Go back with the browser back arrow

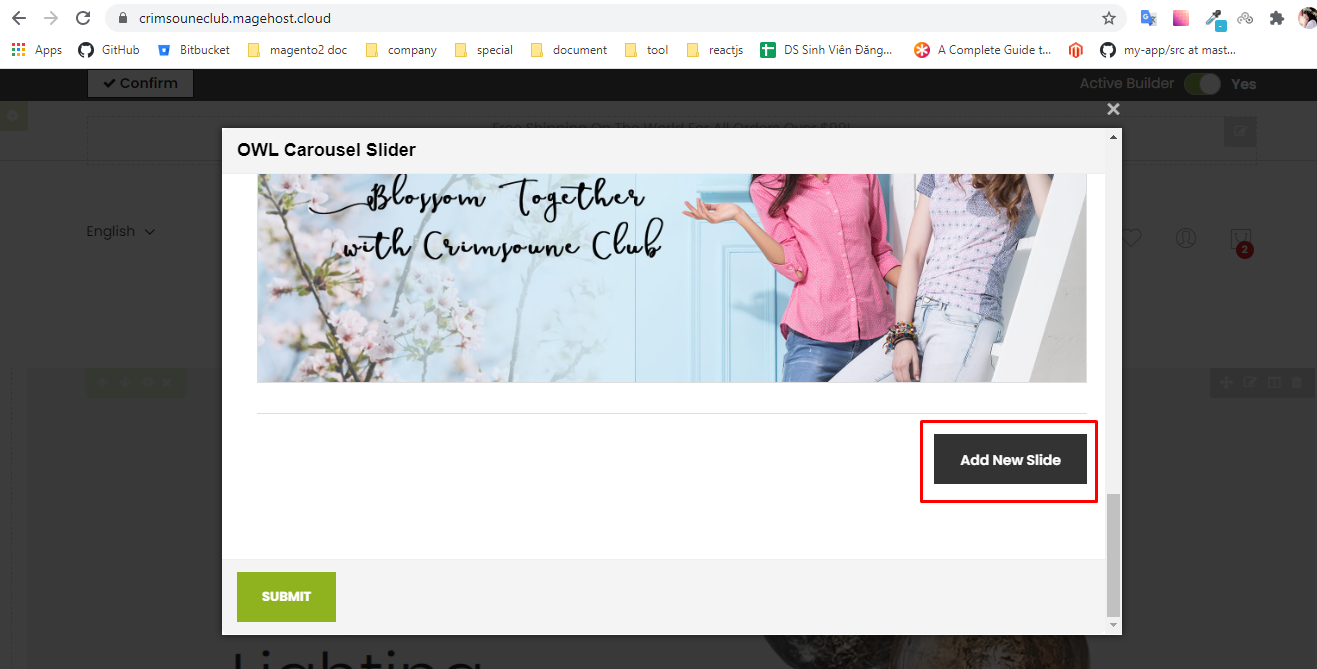click(x=19, y=18)
